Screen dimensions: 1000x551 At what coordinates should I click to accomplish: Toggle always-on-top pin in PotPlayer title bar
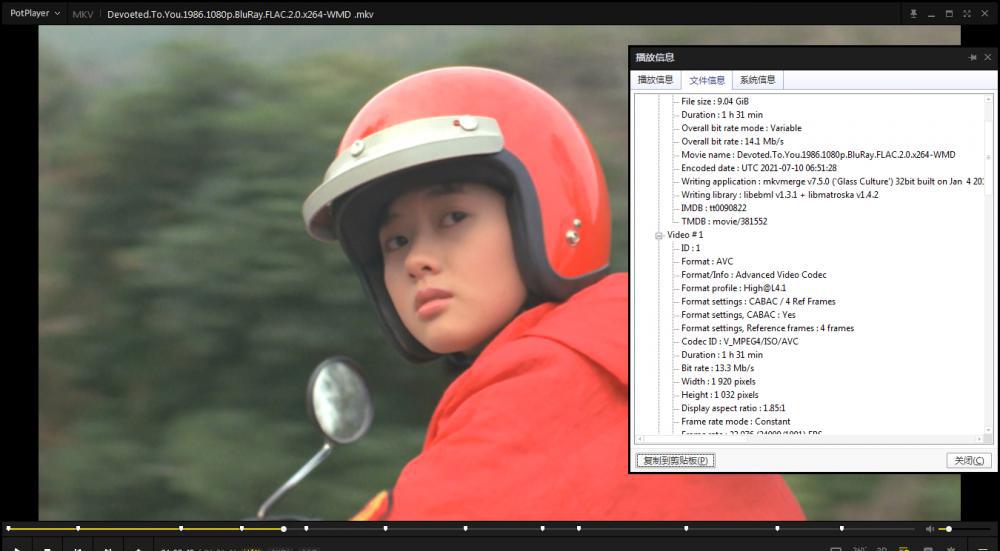pos(913,13)
